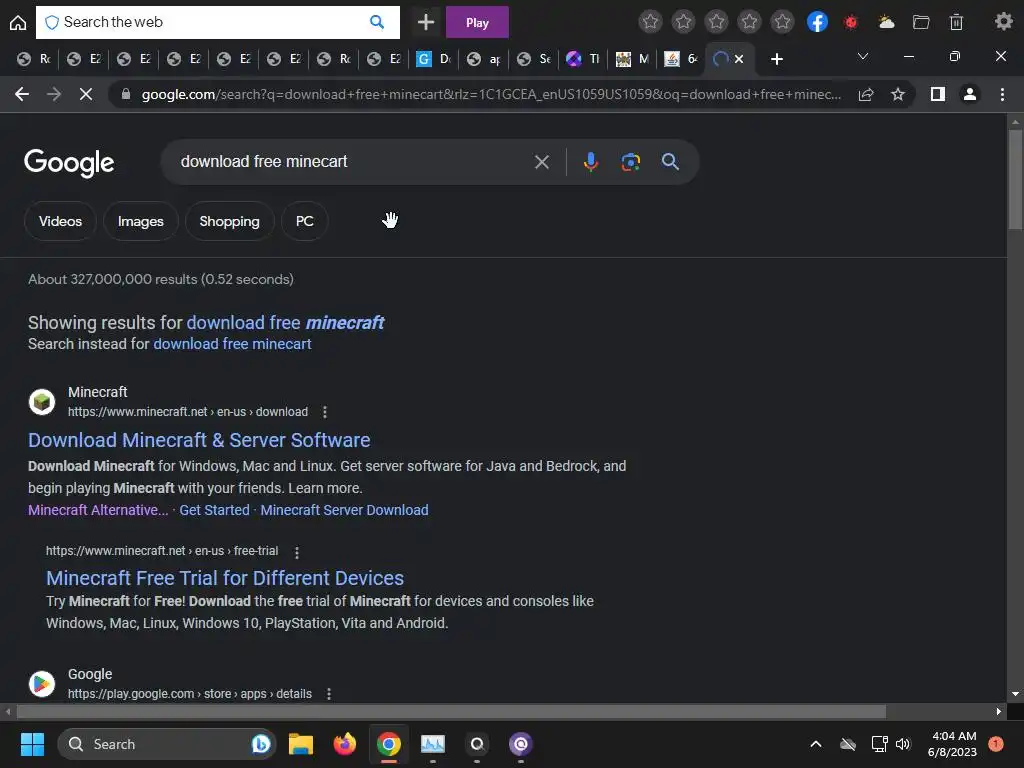The height and width of the screenshot is (768, 1024).
Task: Toggle the browser side panel
Action: pos(938,95)
